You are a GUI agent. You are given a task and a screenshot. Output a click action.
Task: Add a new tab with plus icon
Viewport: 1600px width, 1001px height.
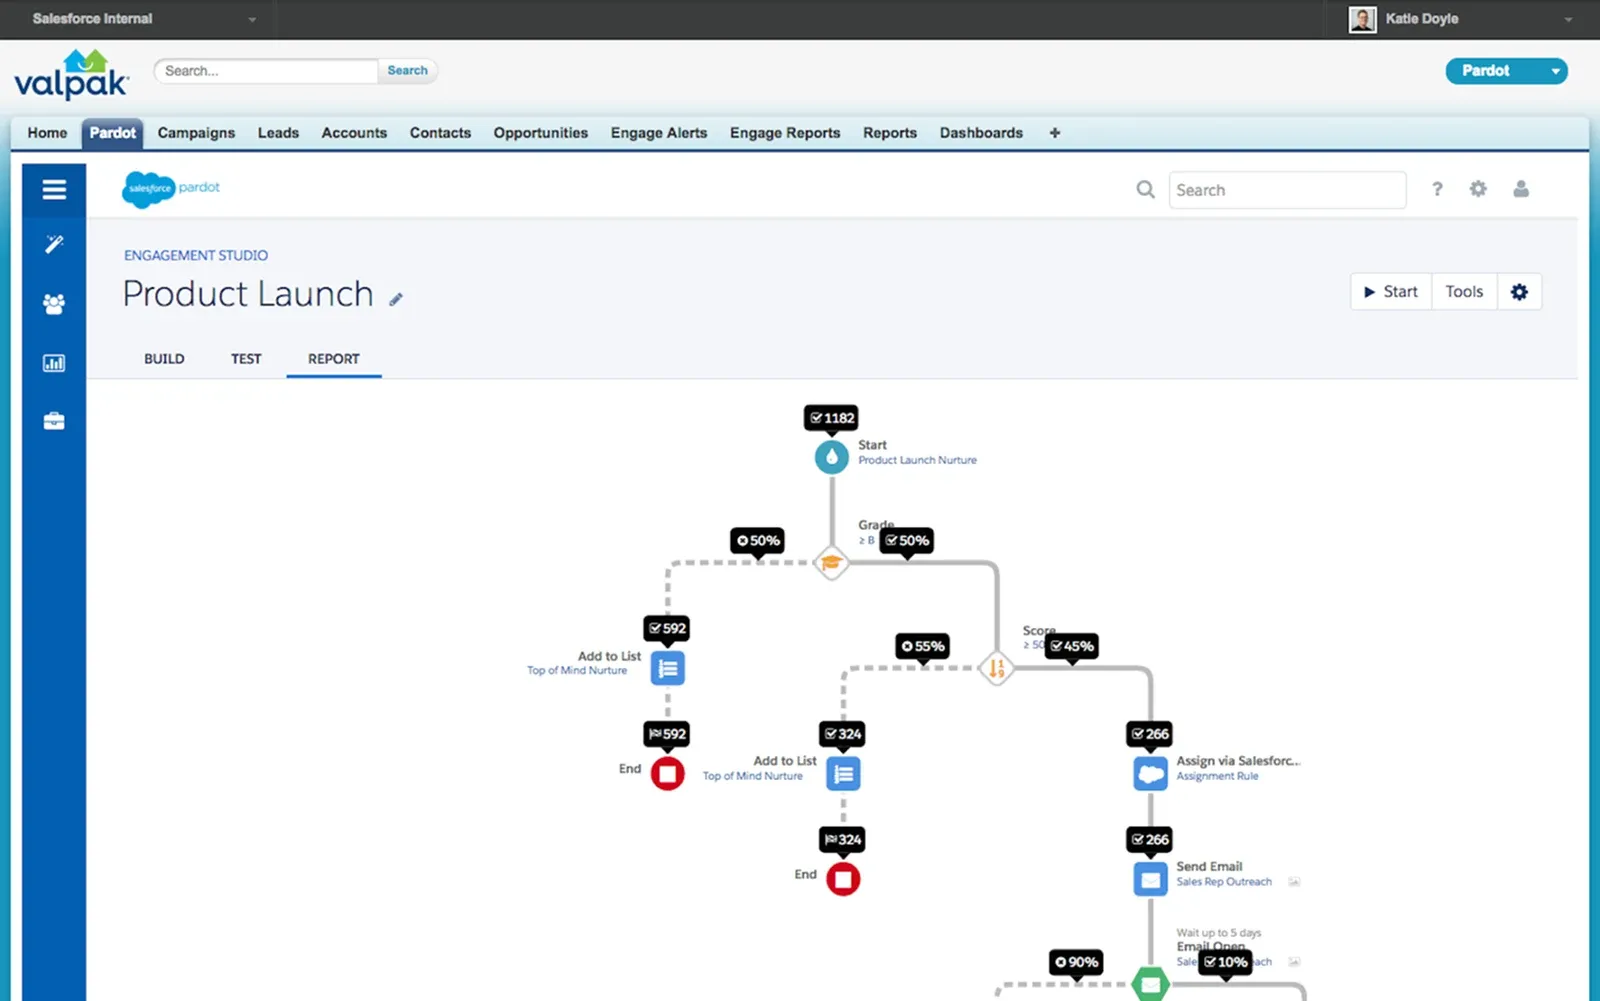1054,133
